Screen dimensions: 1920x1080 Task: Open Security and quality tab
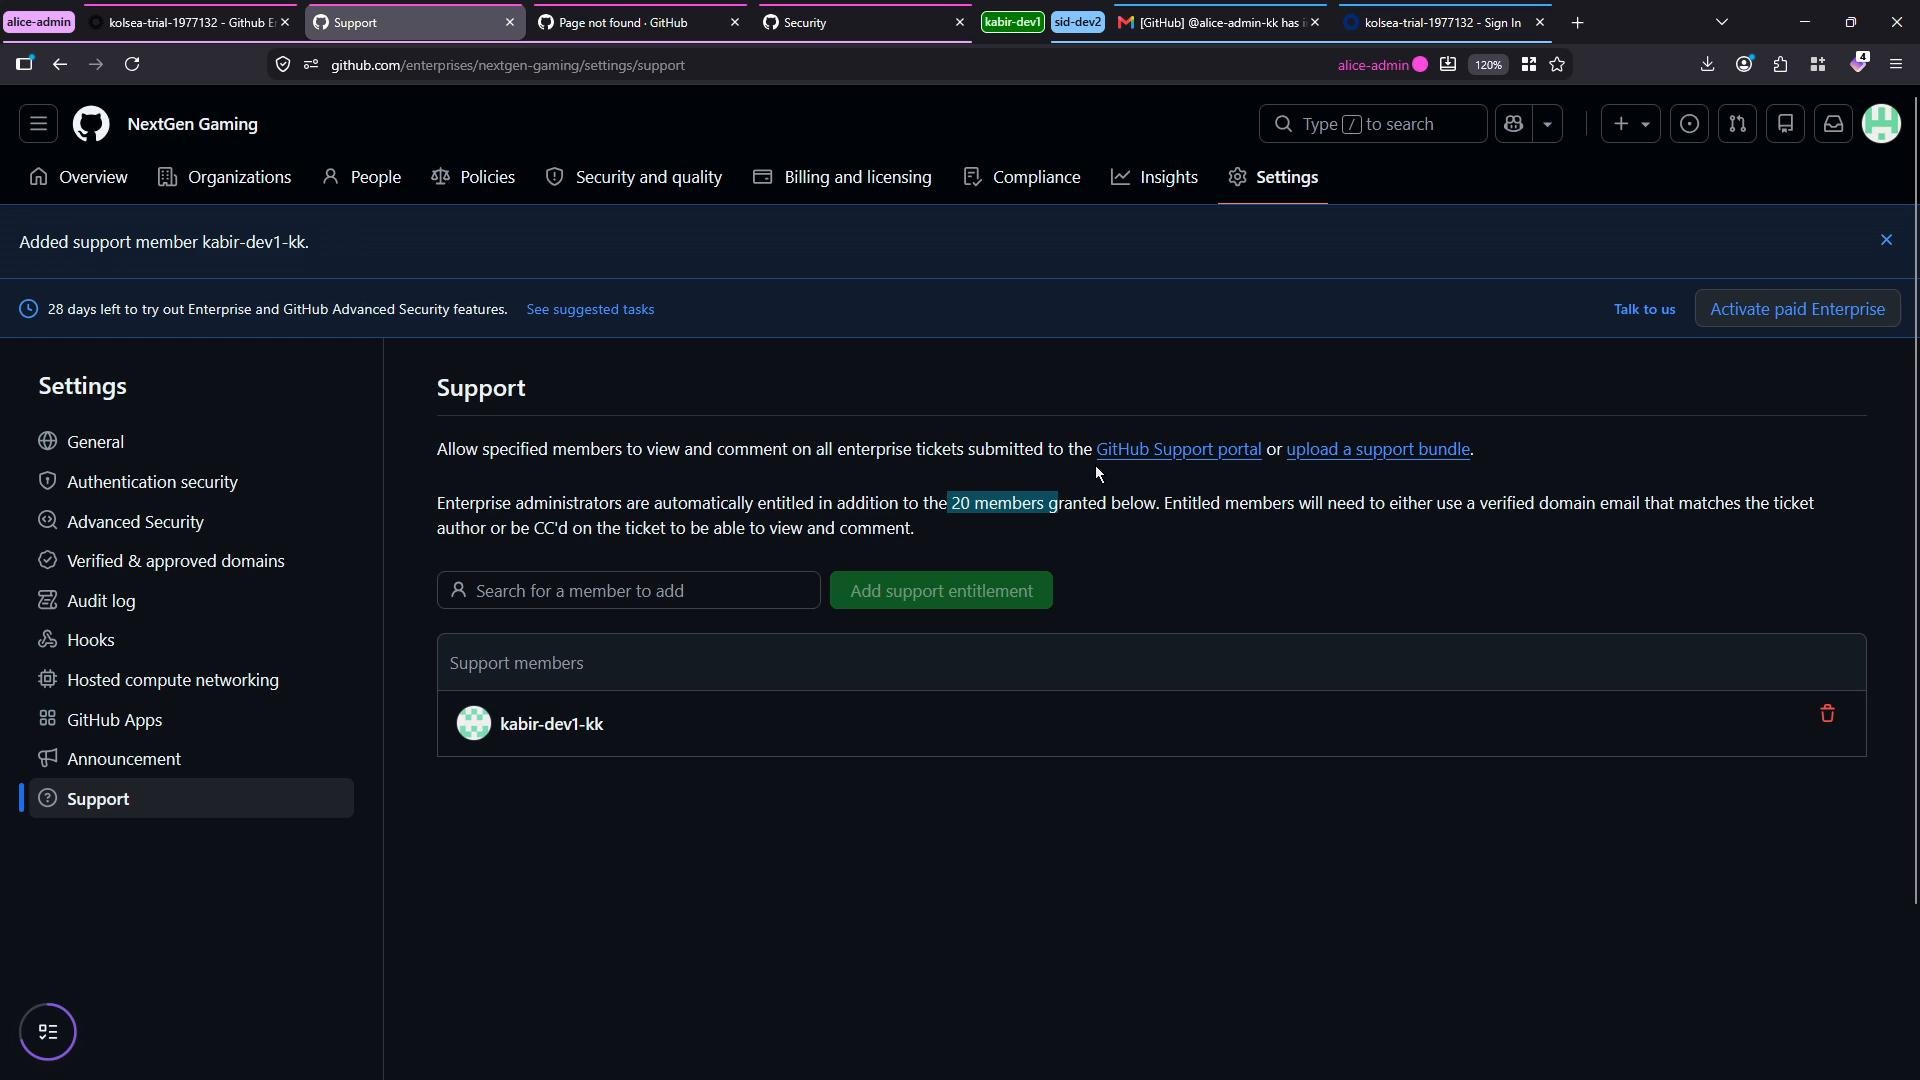click(634, 177)
